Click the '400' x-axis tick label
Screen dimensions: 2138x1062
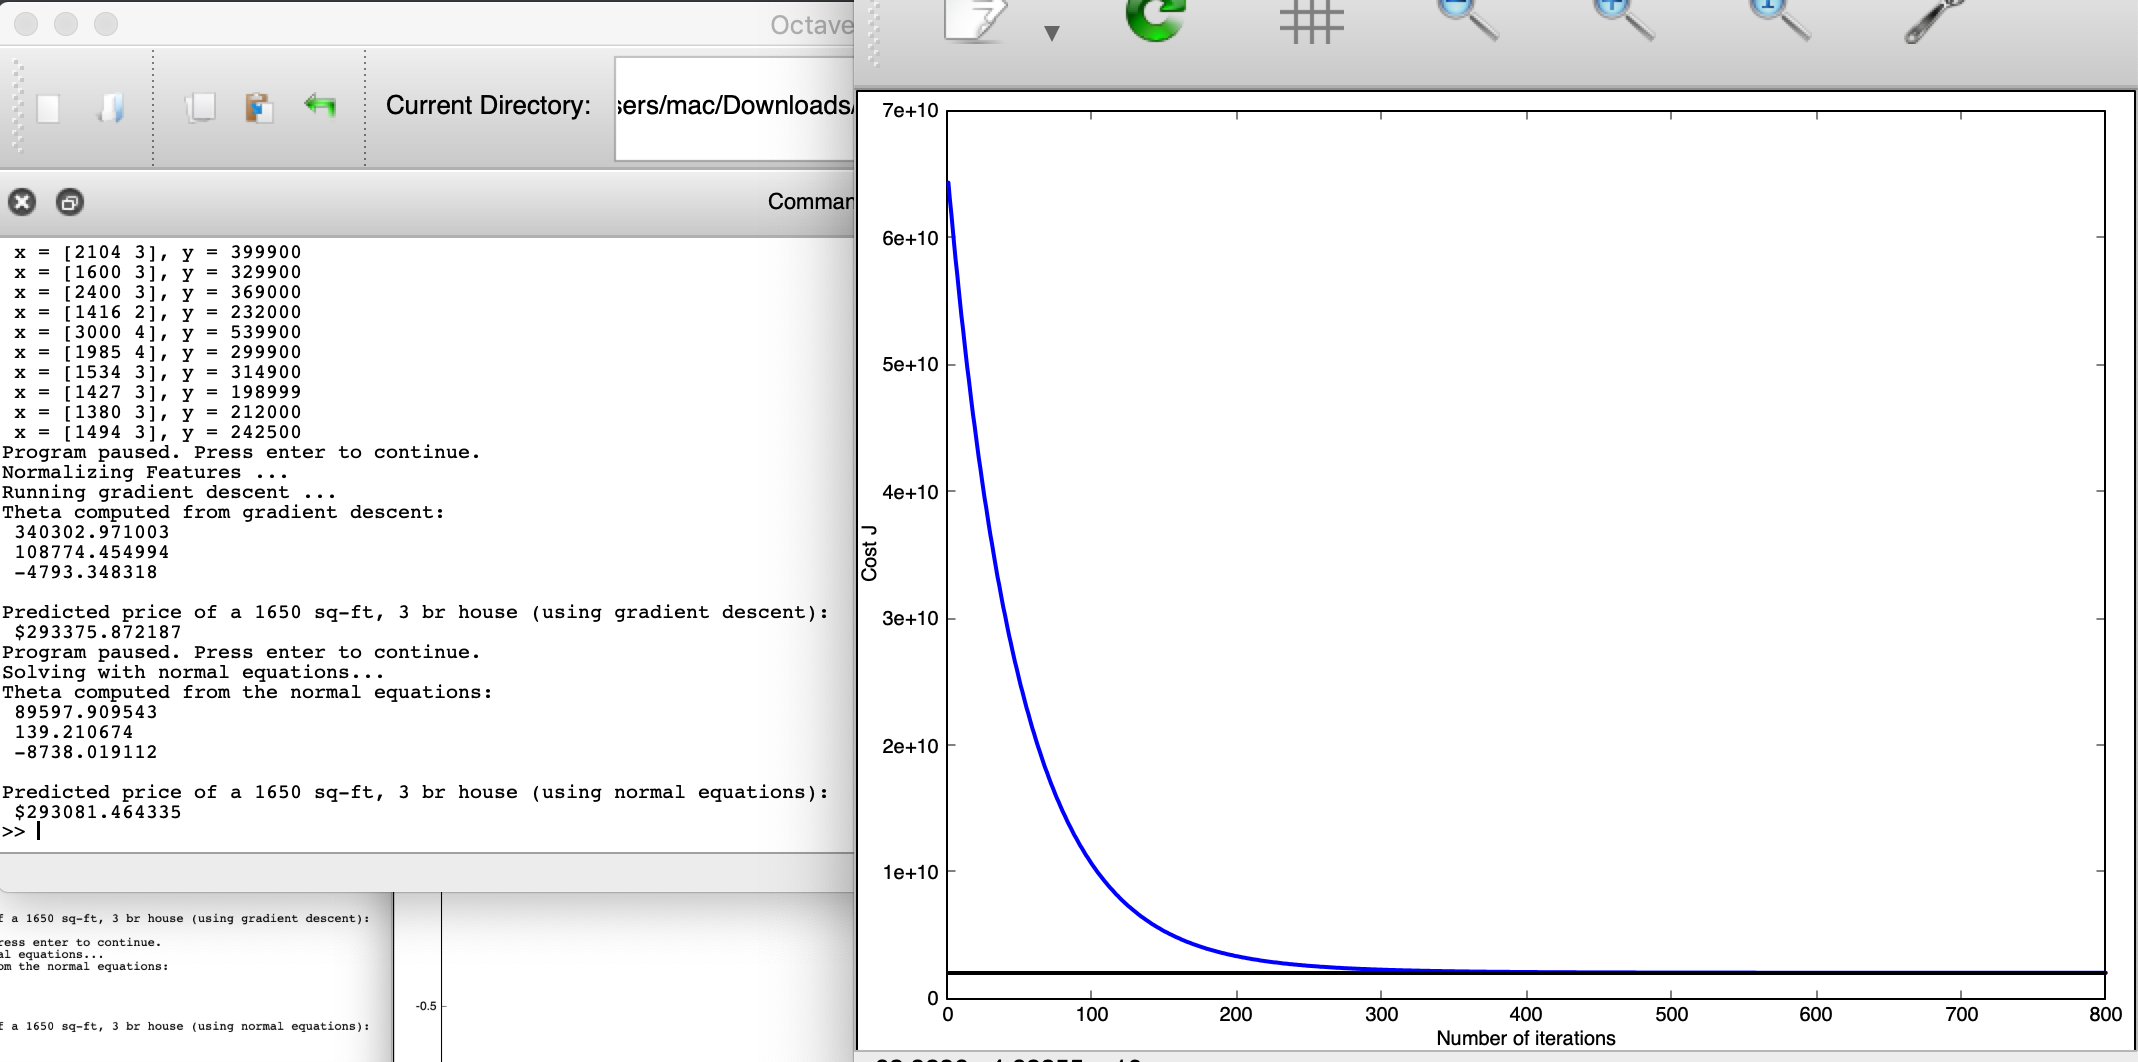point(1526,1014)
